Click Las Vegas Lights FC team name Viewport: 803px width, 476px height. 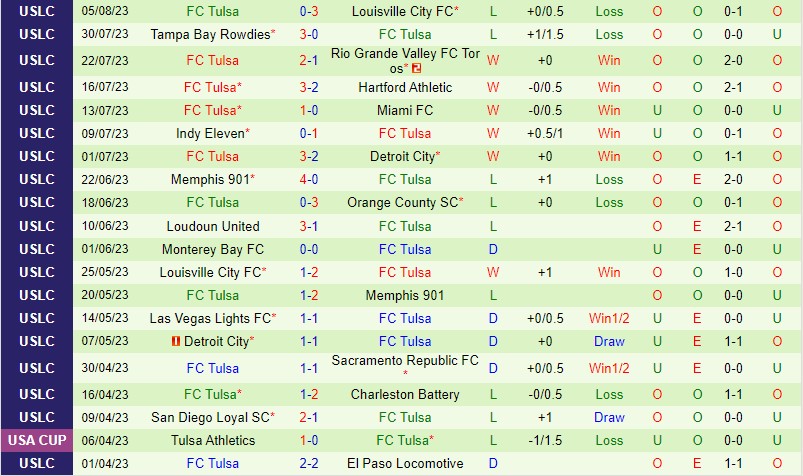click(x=210, y=318)
